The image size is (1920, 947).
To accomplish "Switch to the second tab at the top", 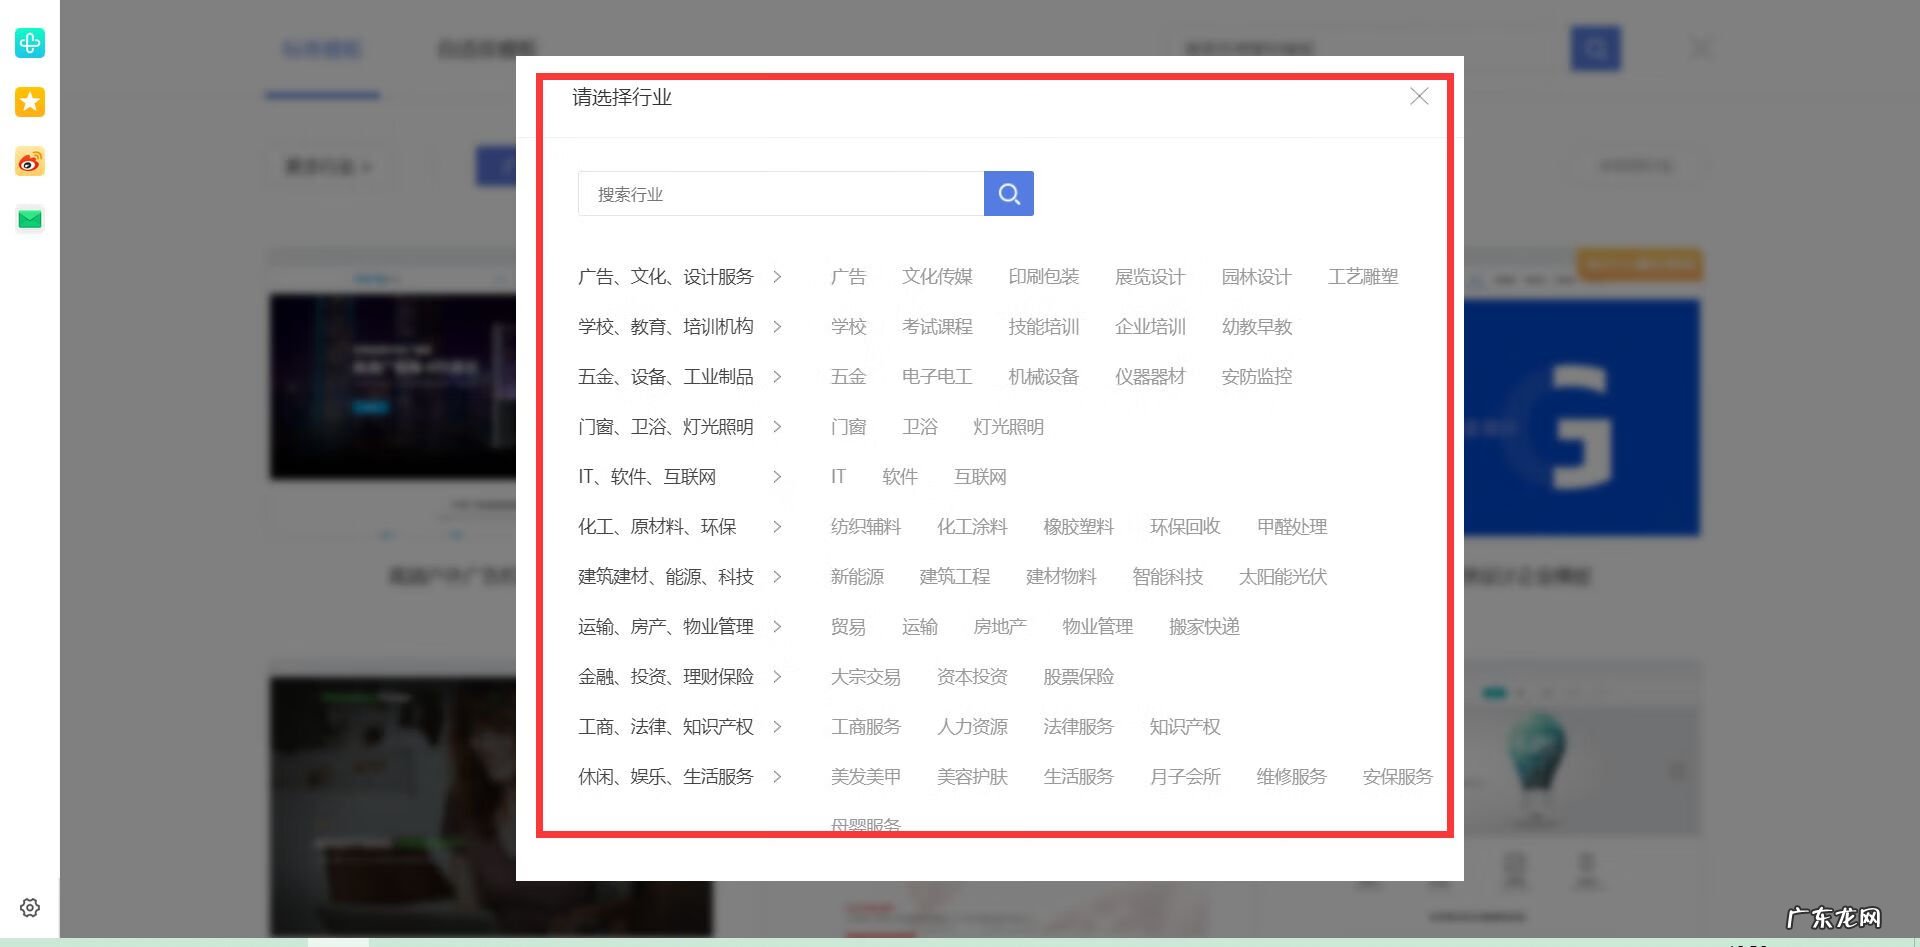I will (487, 48).
